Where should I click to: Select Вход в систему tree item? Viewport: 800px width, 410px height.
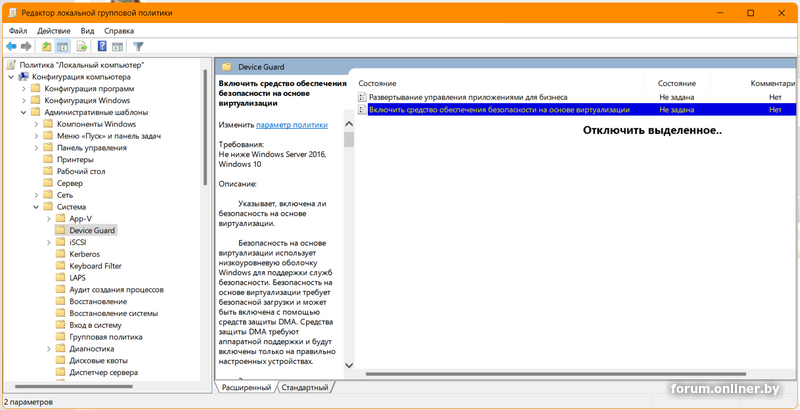click(x=95, y=325)
